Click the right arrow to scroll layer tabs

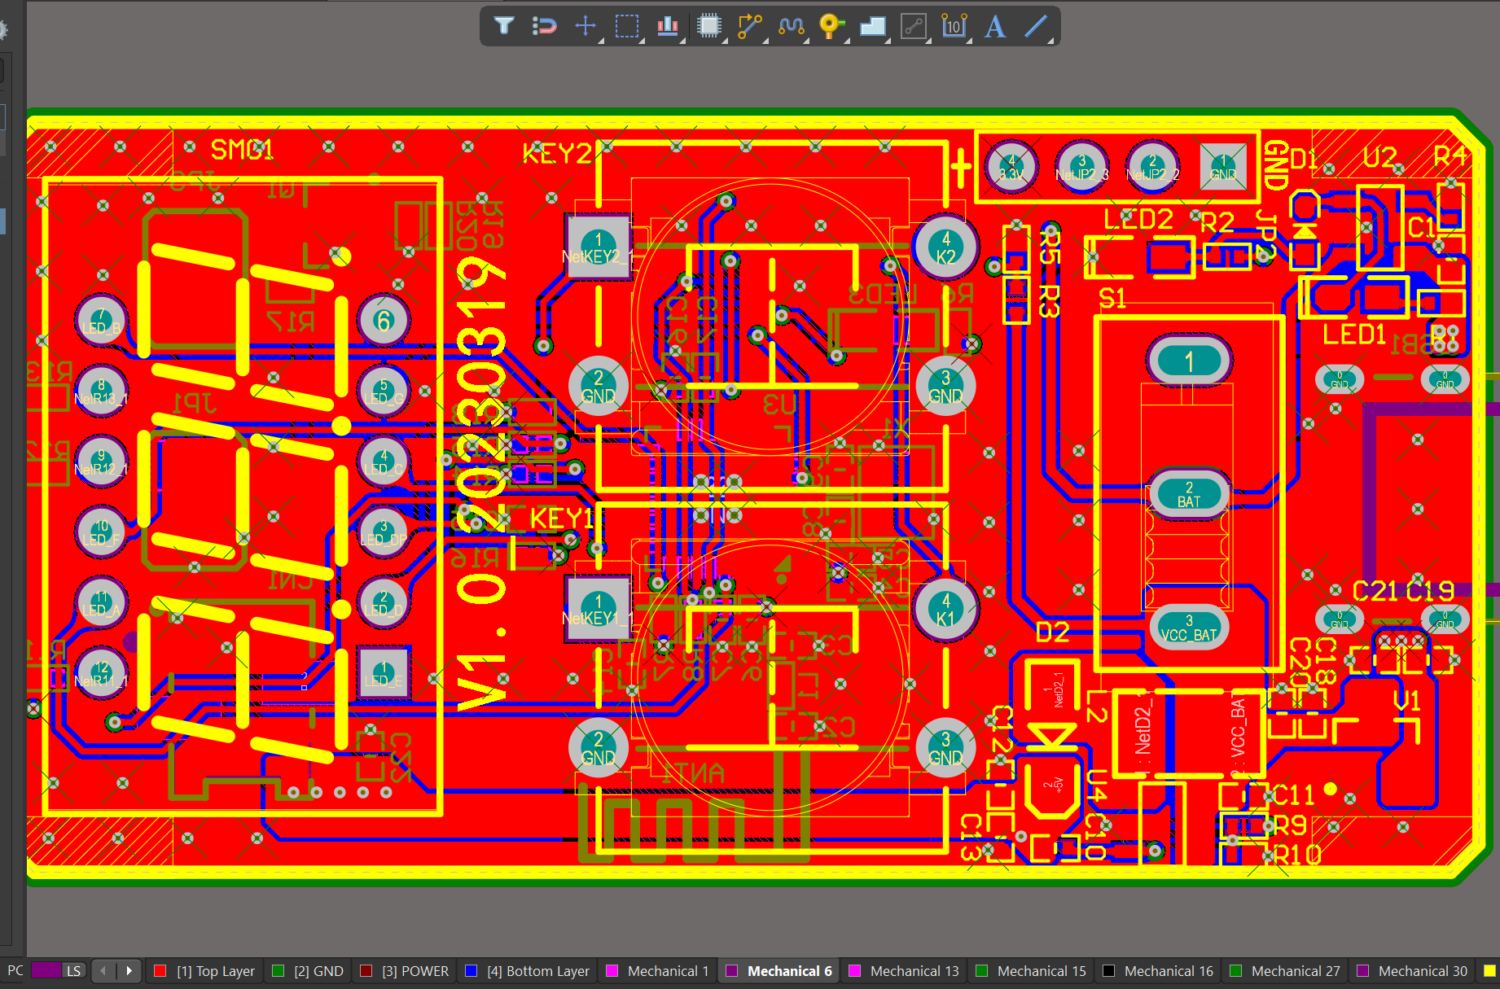[128, 970]
